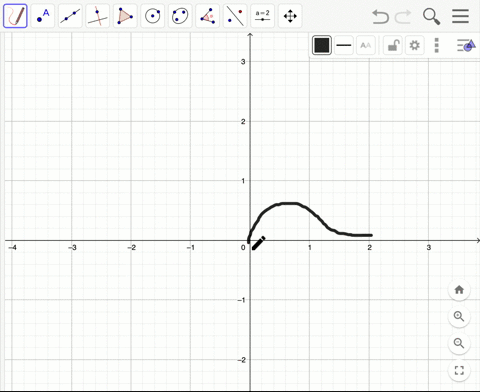This screenshot has width=480, height=392.
Task: Select the Angle measurement tool
Action: (x=207, y=16)
